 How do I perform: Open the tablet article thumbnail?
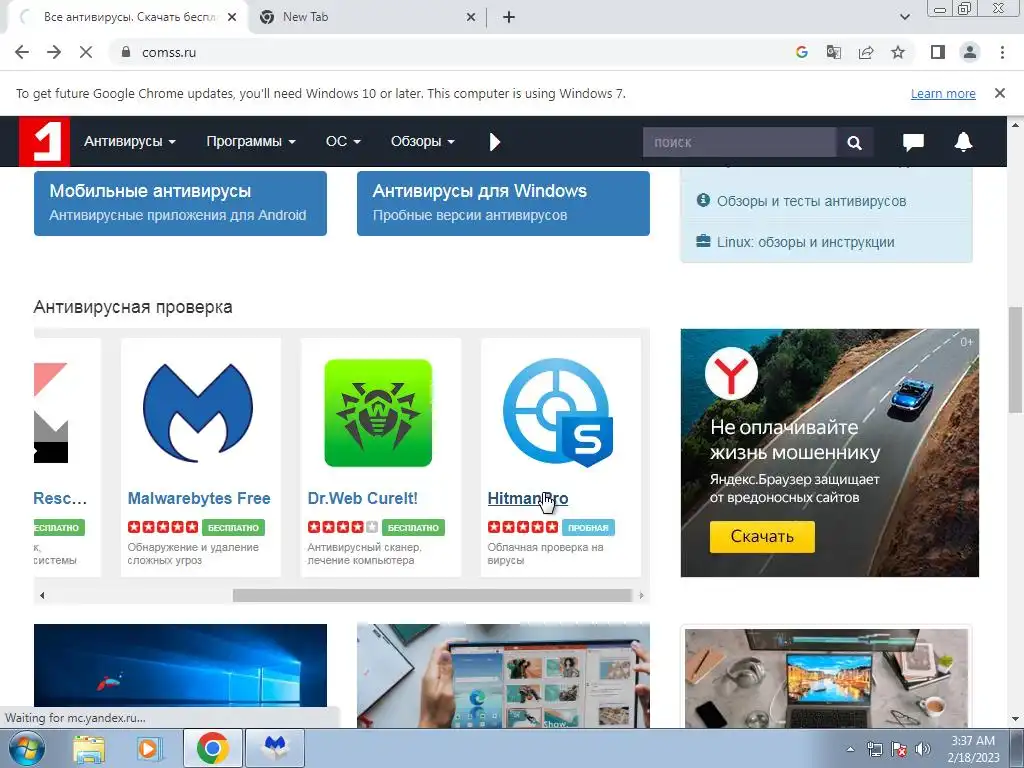[503, 675]
